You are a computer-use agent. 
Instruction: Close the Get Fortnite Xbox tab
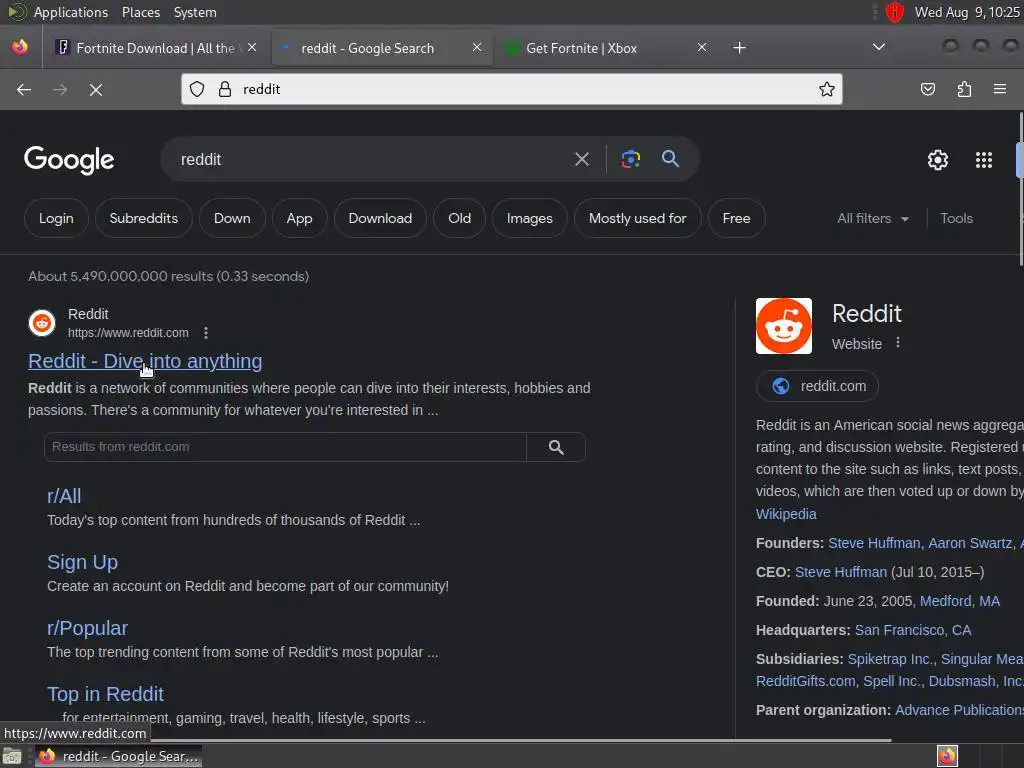tap(702, 48)
